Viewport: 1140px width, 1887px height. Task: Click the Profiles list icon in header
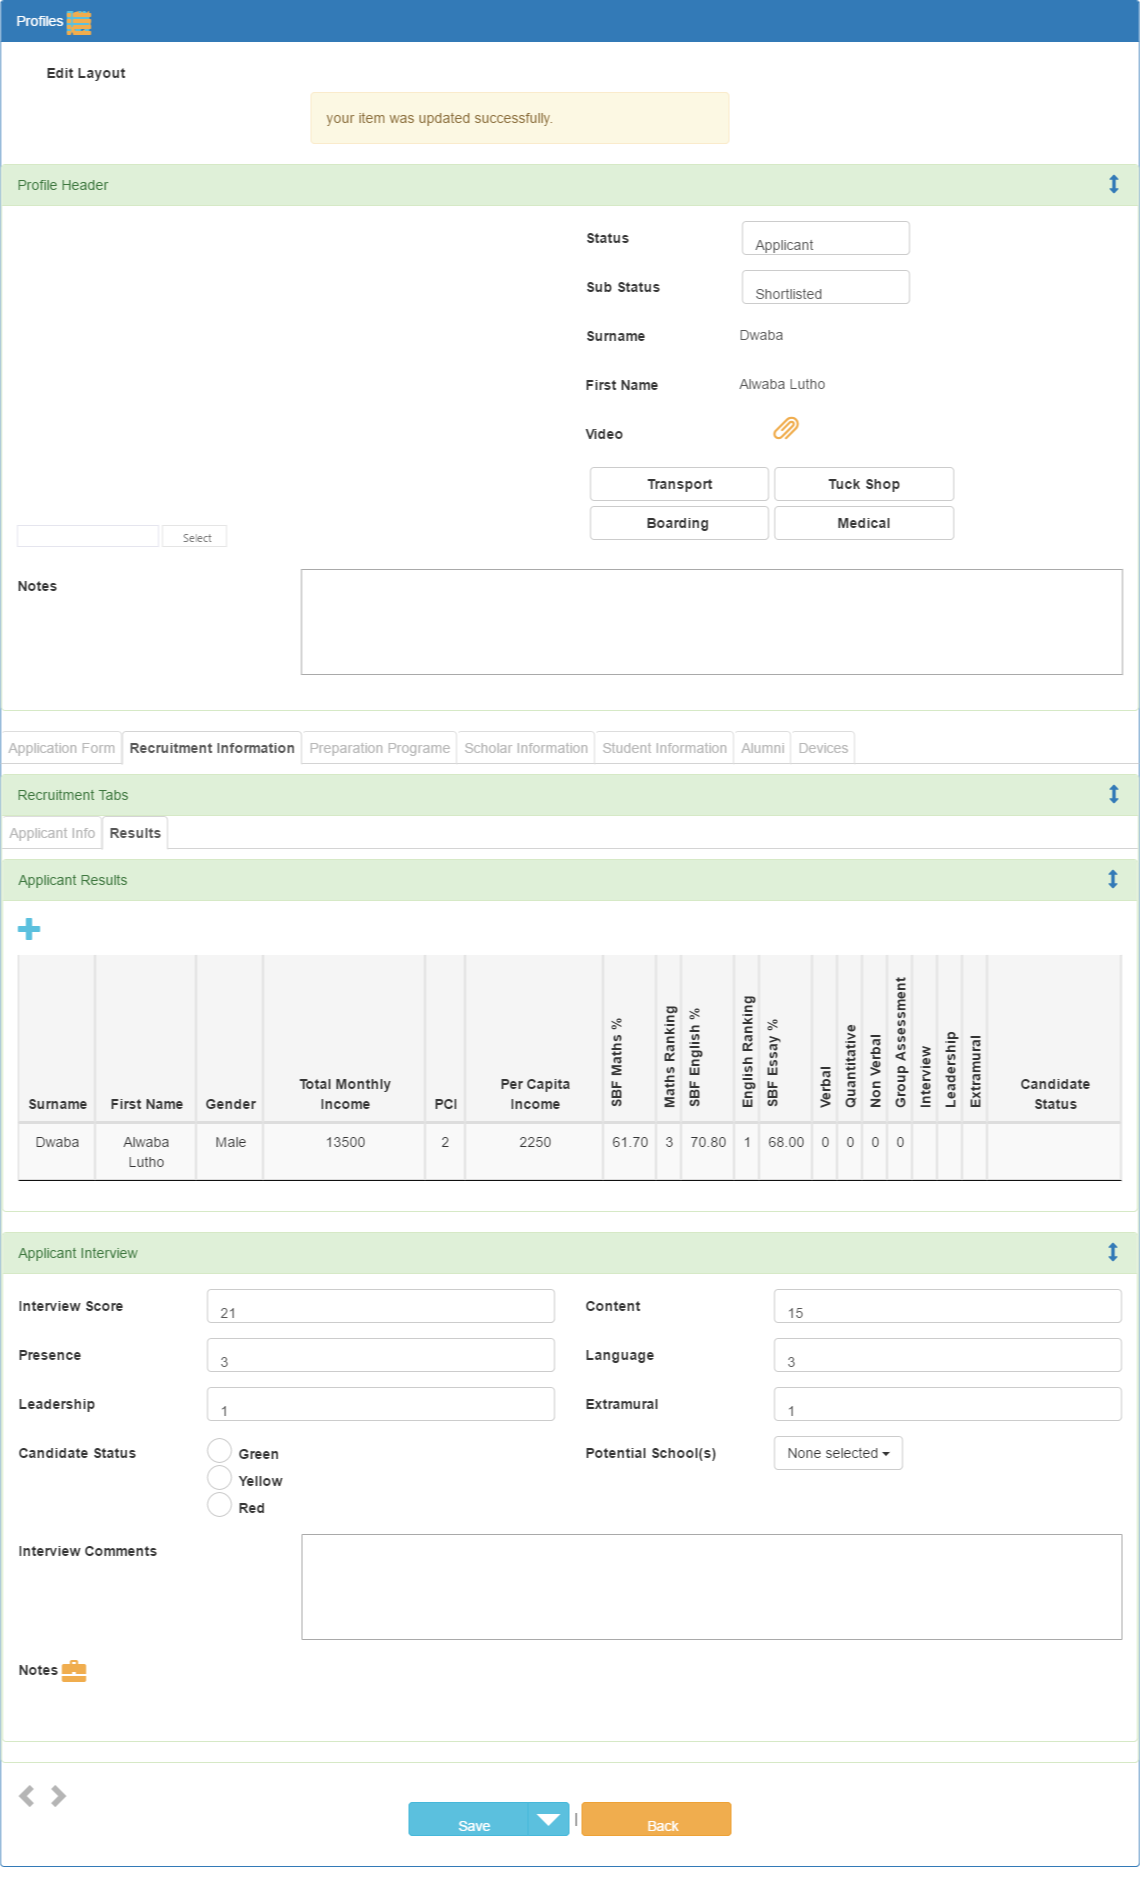coord(79,22)
